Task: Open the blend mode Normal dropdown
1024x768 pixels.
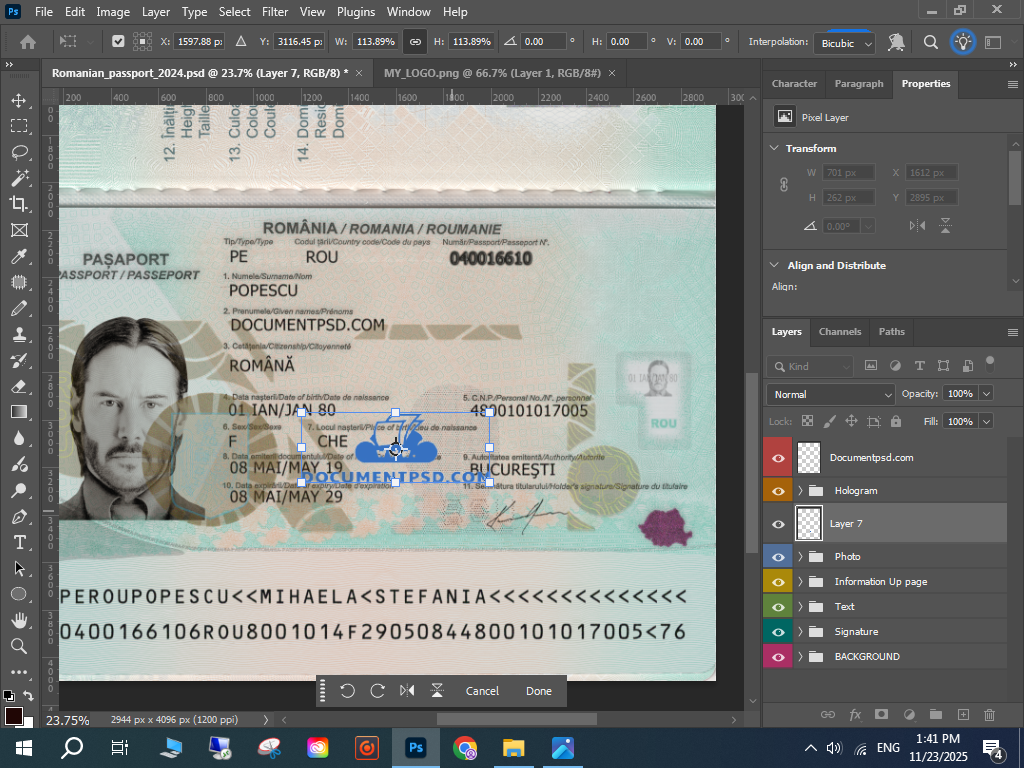Action: (830, 394)
